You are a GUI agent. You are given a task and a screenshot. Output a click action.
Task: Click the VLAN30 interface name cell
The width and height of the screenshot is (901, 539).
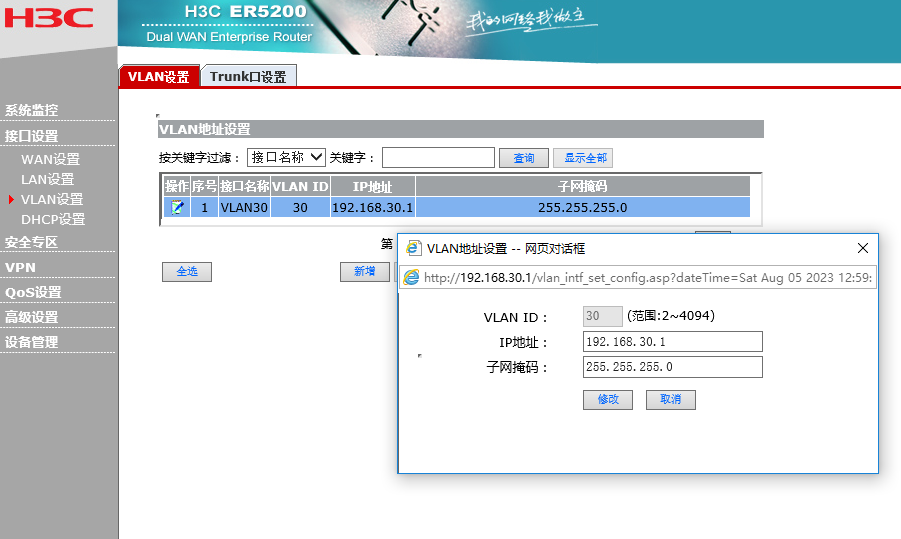(244, 207)
